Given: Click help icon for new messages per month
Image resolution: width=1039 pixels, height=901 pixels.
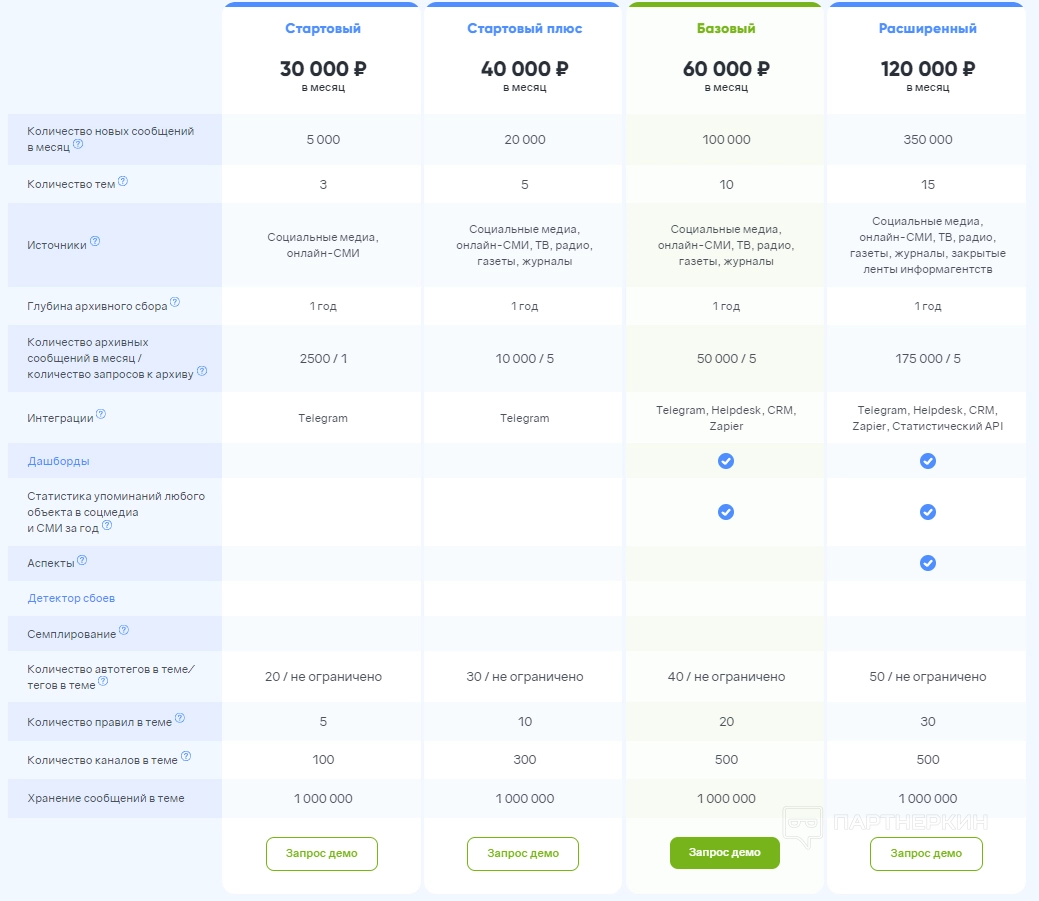Looking at the screenshot, I should [78, 145].
